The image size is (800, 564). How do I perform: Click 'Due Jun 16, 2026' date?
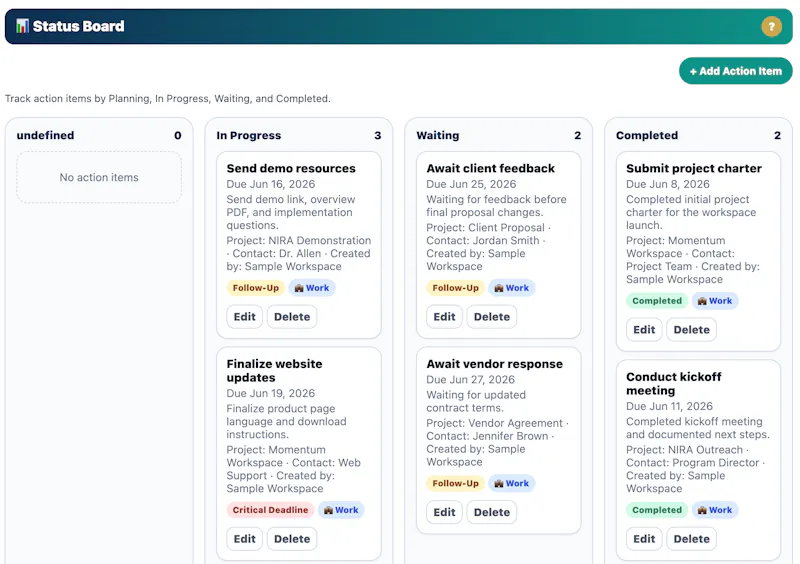tap(271, 184)
